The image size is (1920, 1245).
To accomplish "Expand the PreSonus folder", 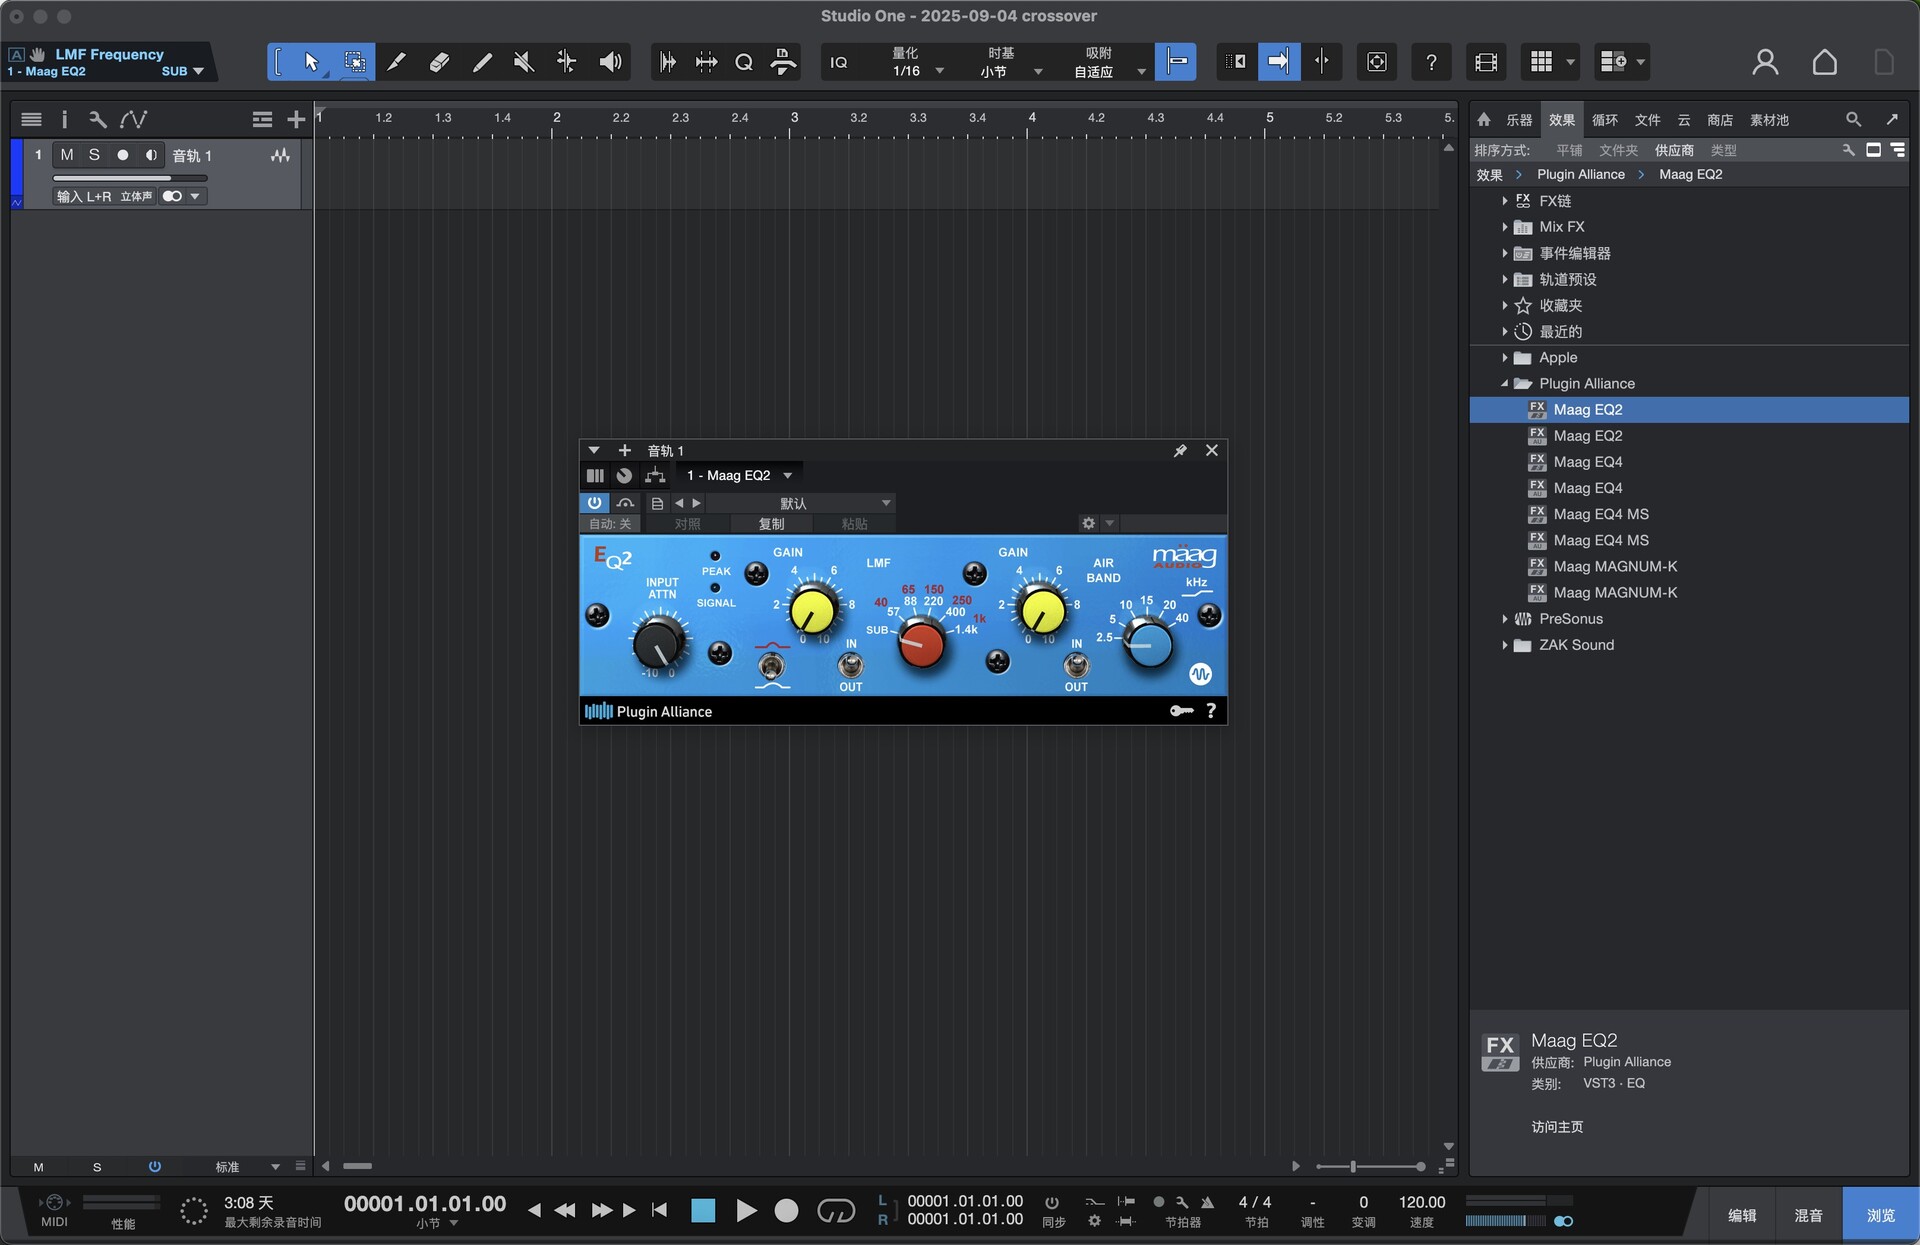I will click(1504, 619).
